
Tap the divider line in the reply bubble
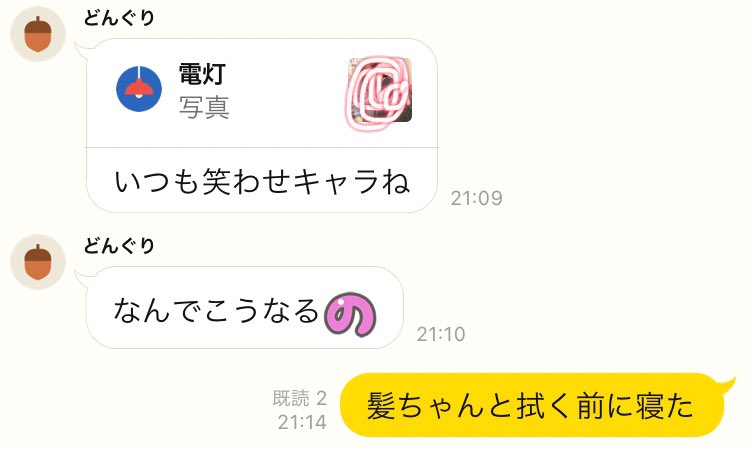tap(262, 148)
